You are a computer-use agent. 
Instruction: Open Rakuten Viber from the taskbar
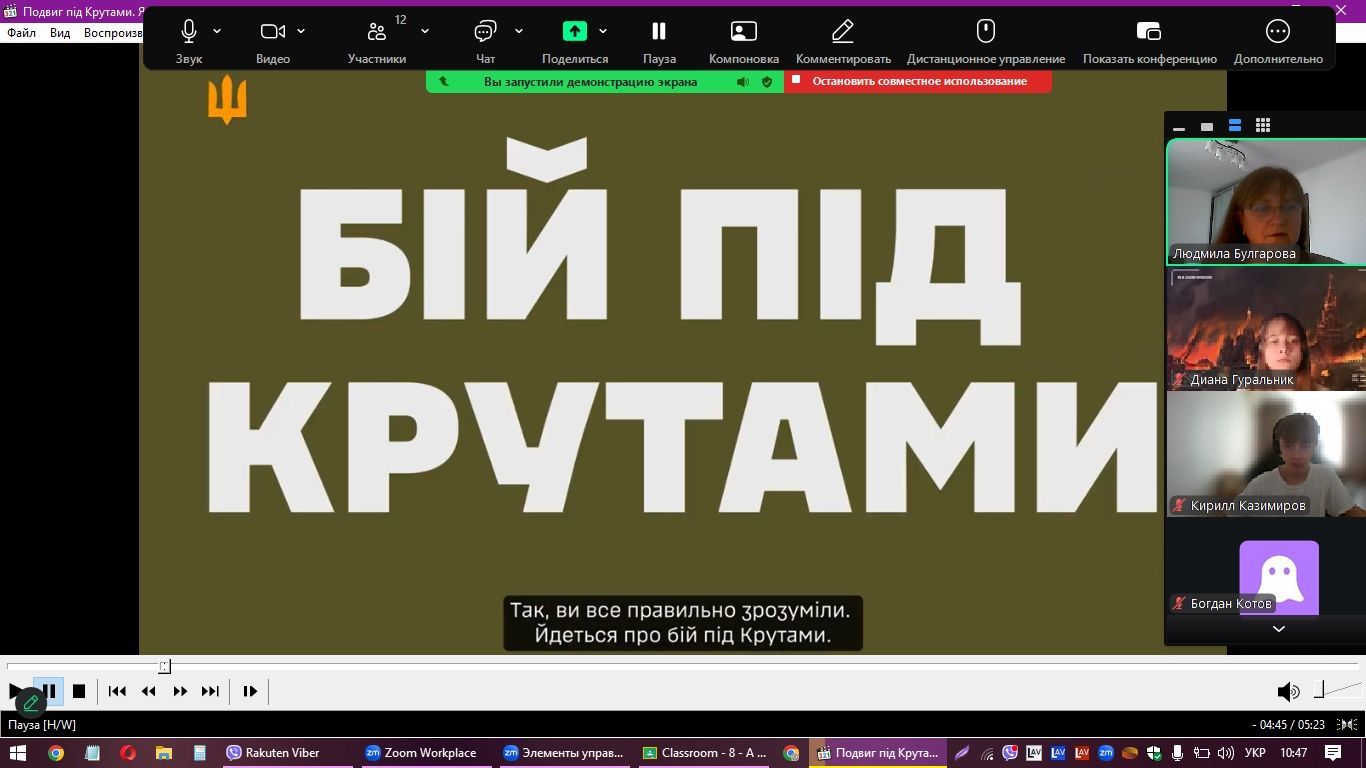273,753
